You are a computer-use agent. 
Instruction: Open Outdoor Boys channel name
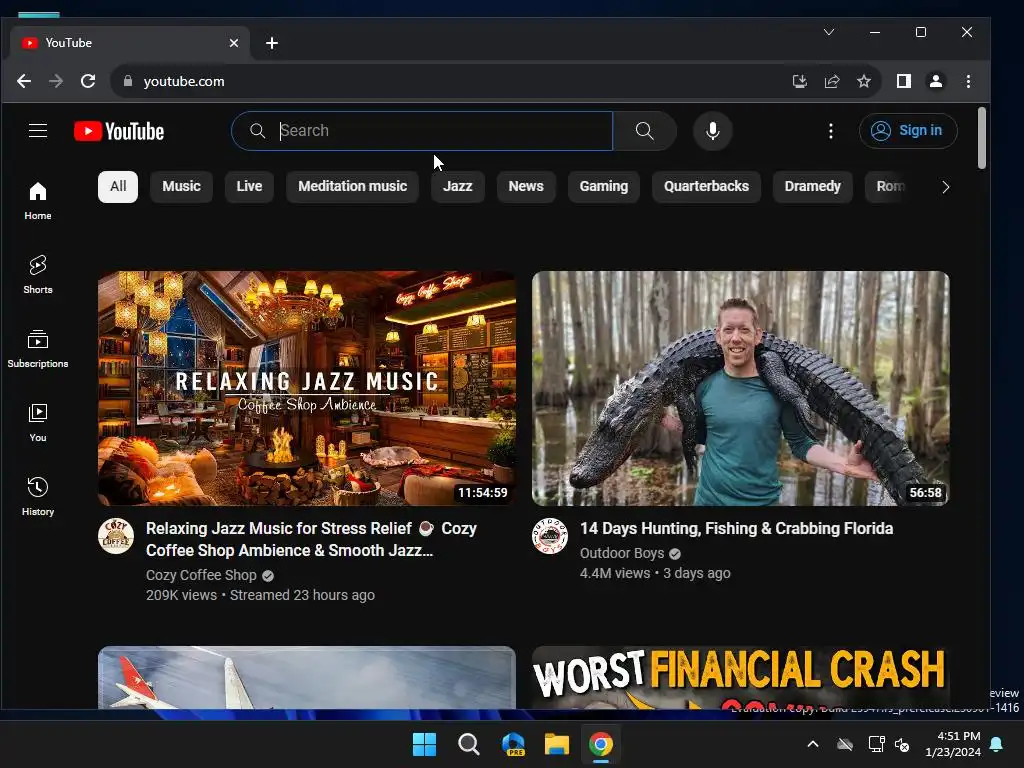[622, 553]
